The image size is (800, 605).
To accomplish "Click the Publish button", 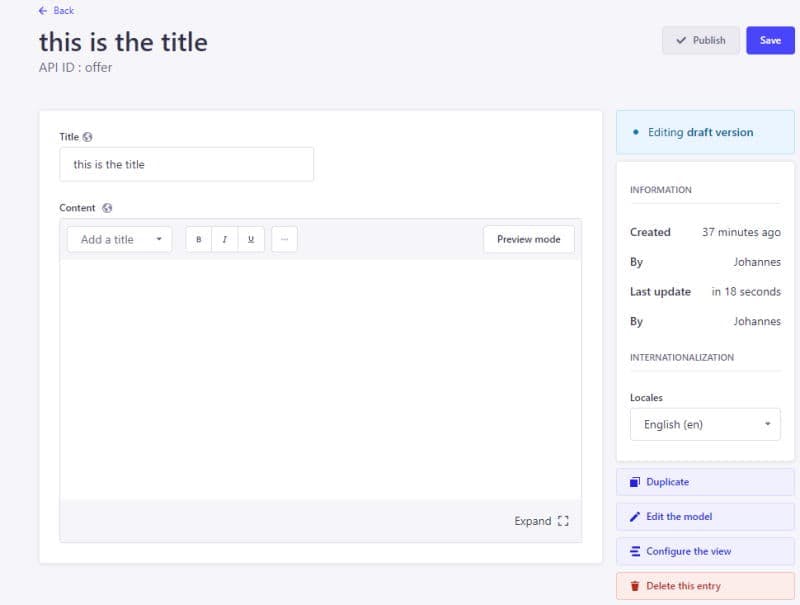I will coord(701,40).
